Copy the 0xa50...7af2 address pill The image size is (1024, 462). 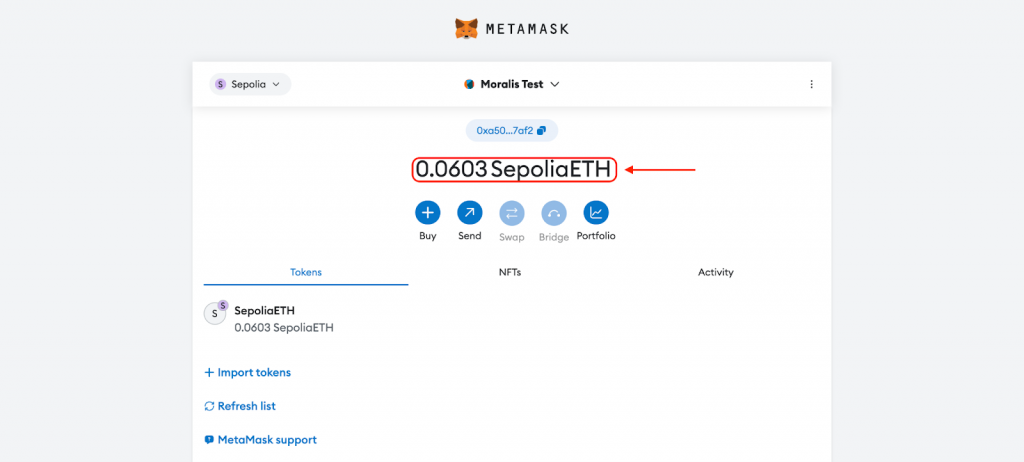tap(512, 131)
